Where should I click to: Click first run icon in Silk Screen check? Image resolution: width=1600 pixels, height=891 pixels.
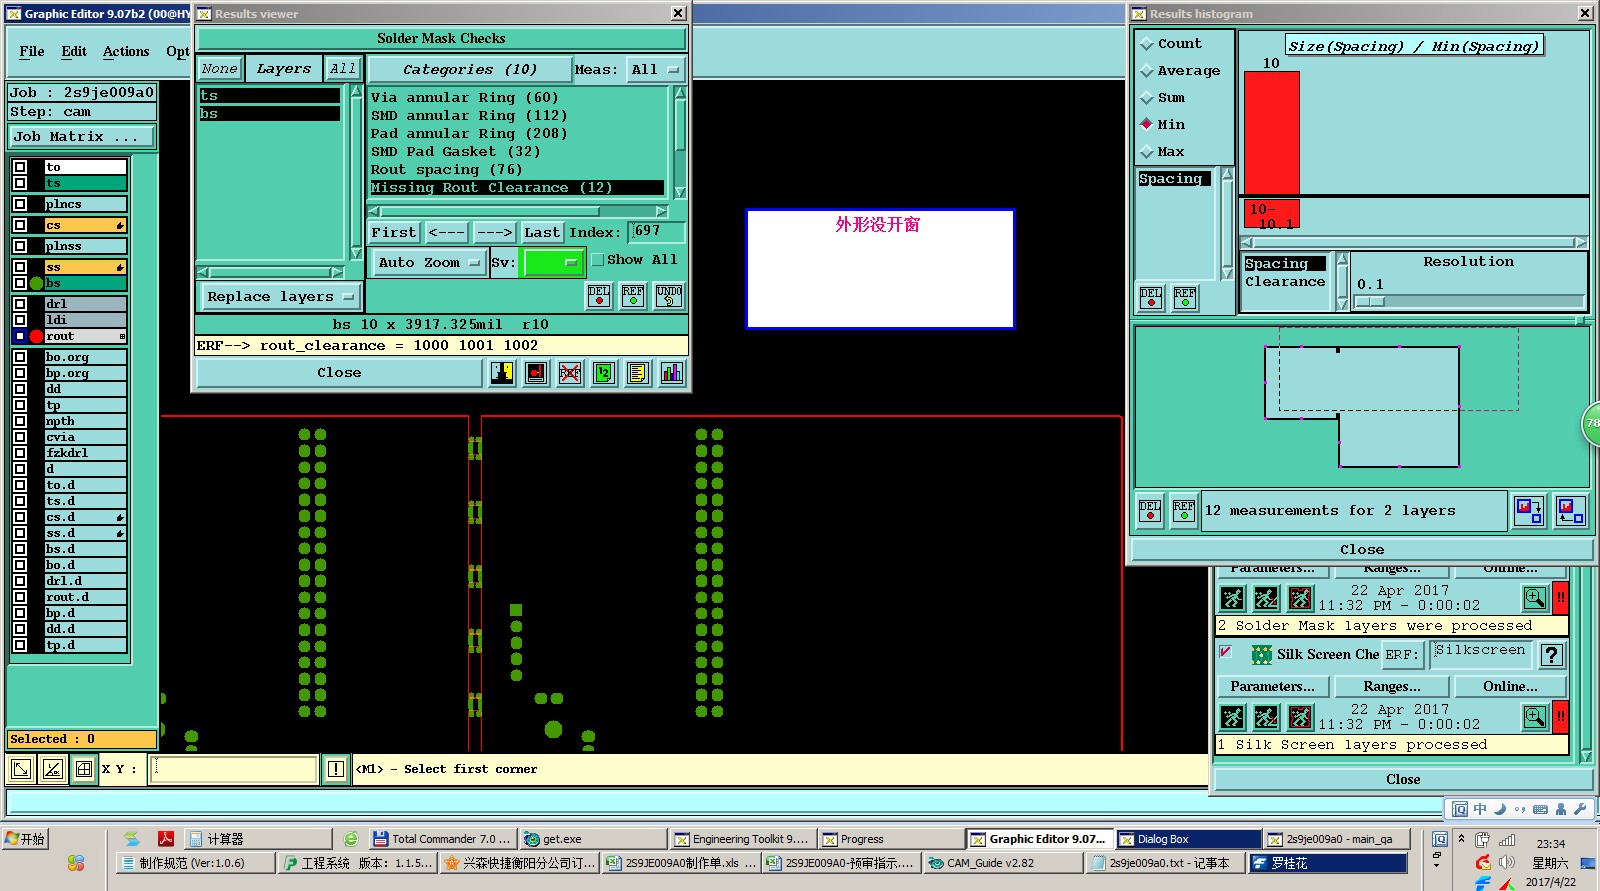[x=1233, y=717]
